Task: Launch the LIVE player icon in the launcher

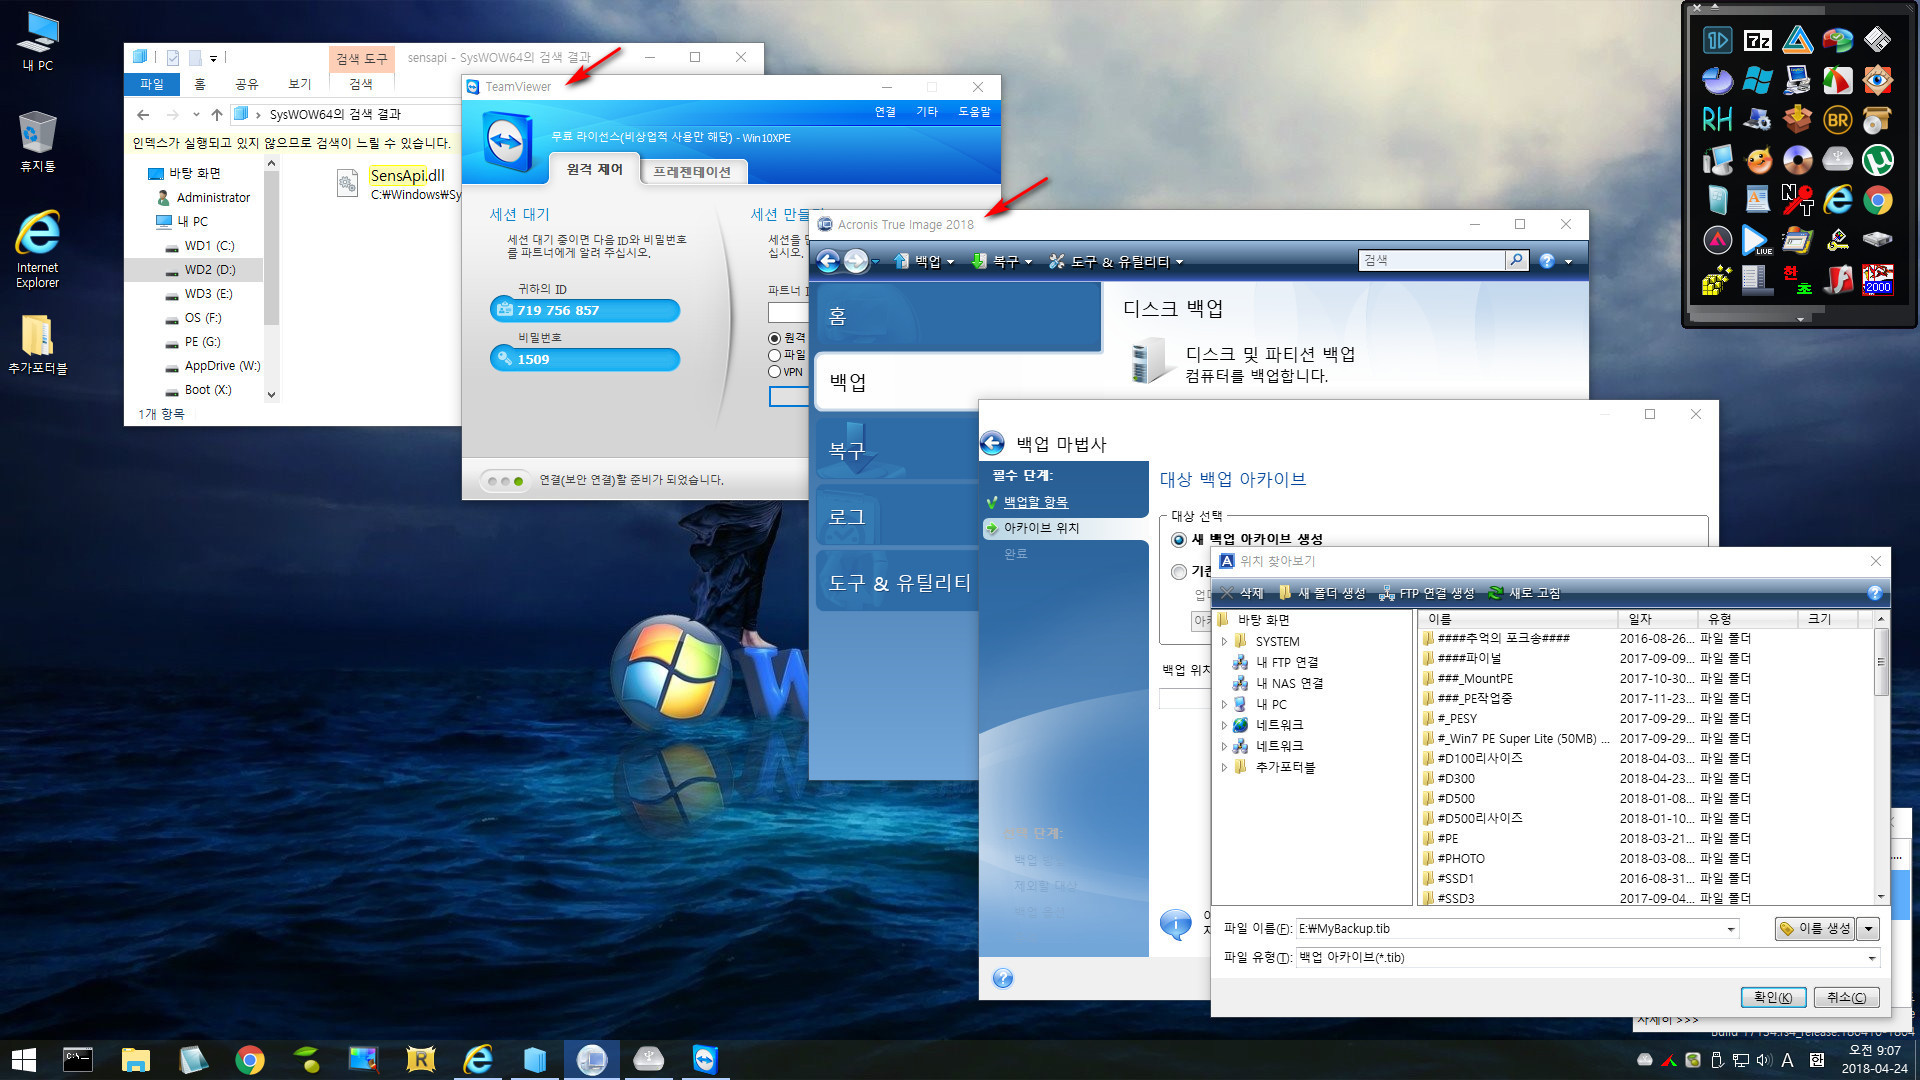Action: point(1757,240)
